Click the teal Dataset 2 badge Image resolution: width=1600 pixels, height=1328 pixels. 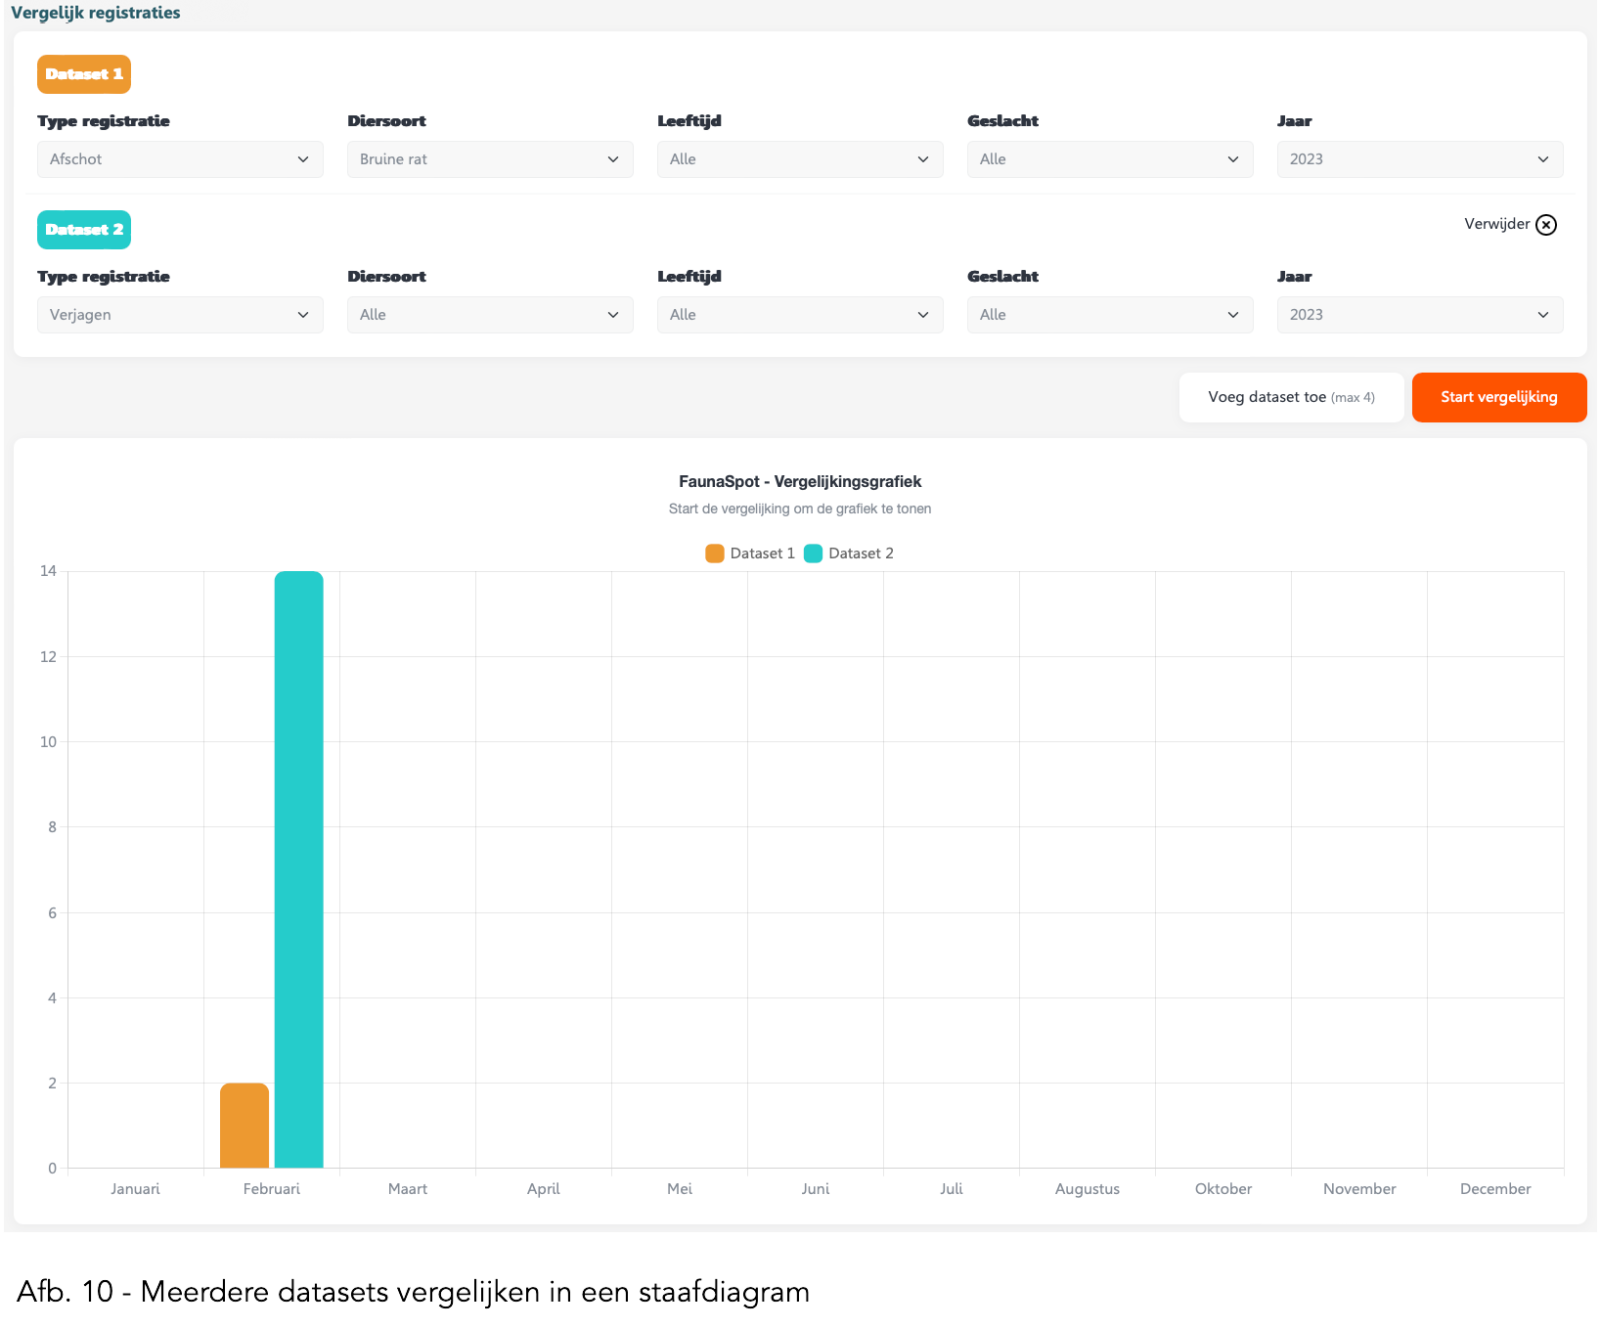(84, 230)
